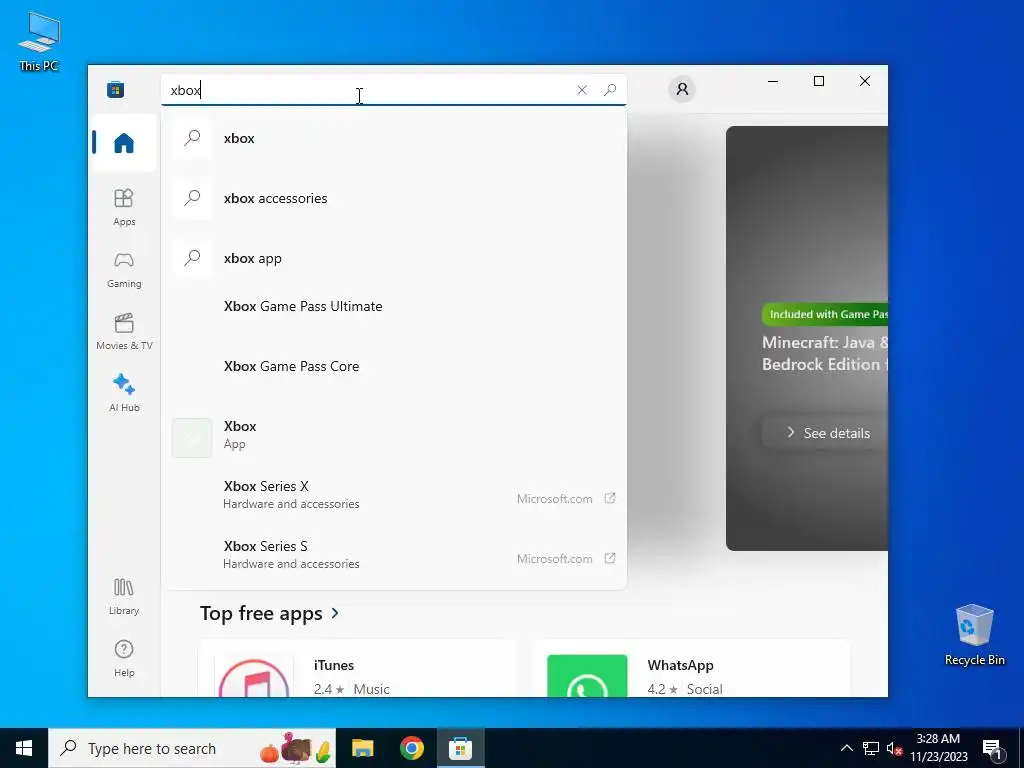Open the iTunes app card
This screenshot has height=768, width=1024.
click(x=357, y=669)
